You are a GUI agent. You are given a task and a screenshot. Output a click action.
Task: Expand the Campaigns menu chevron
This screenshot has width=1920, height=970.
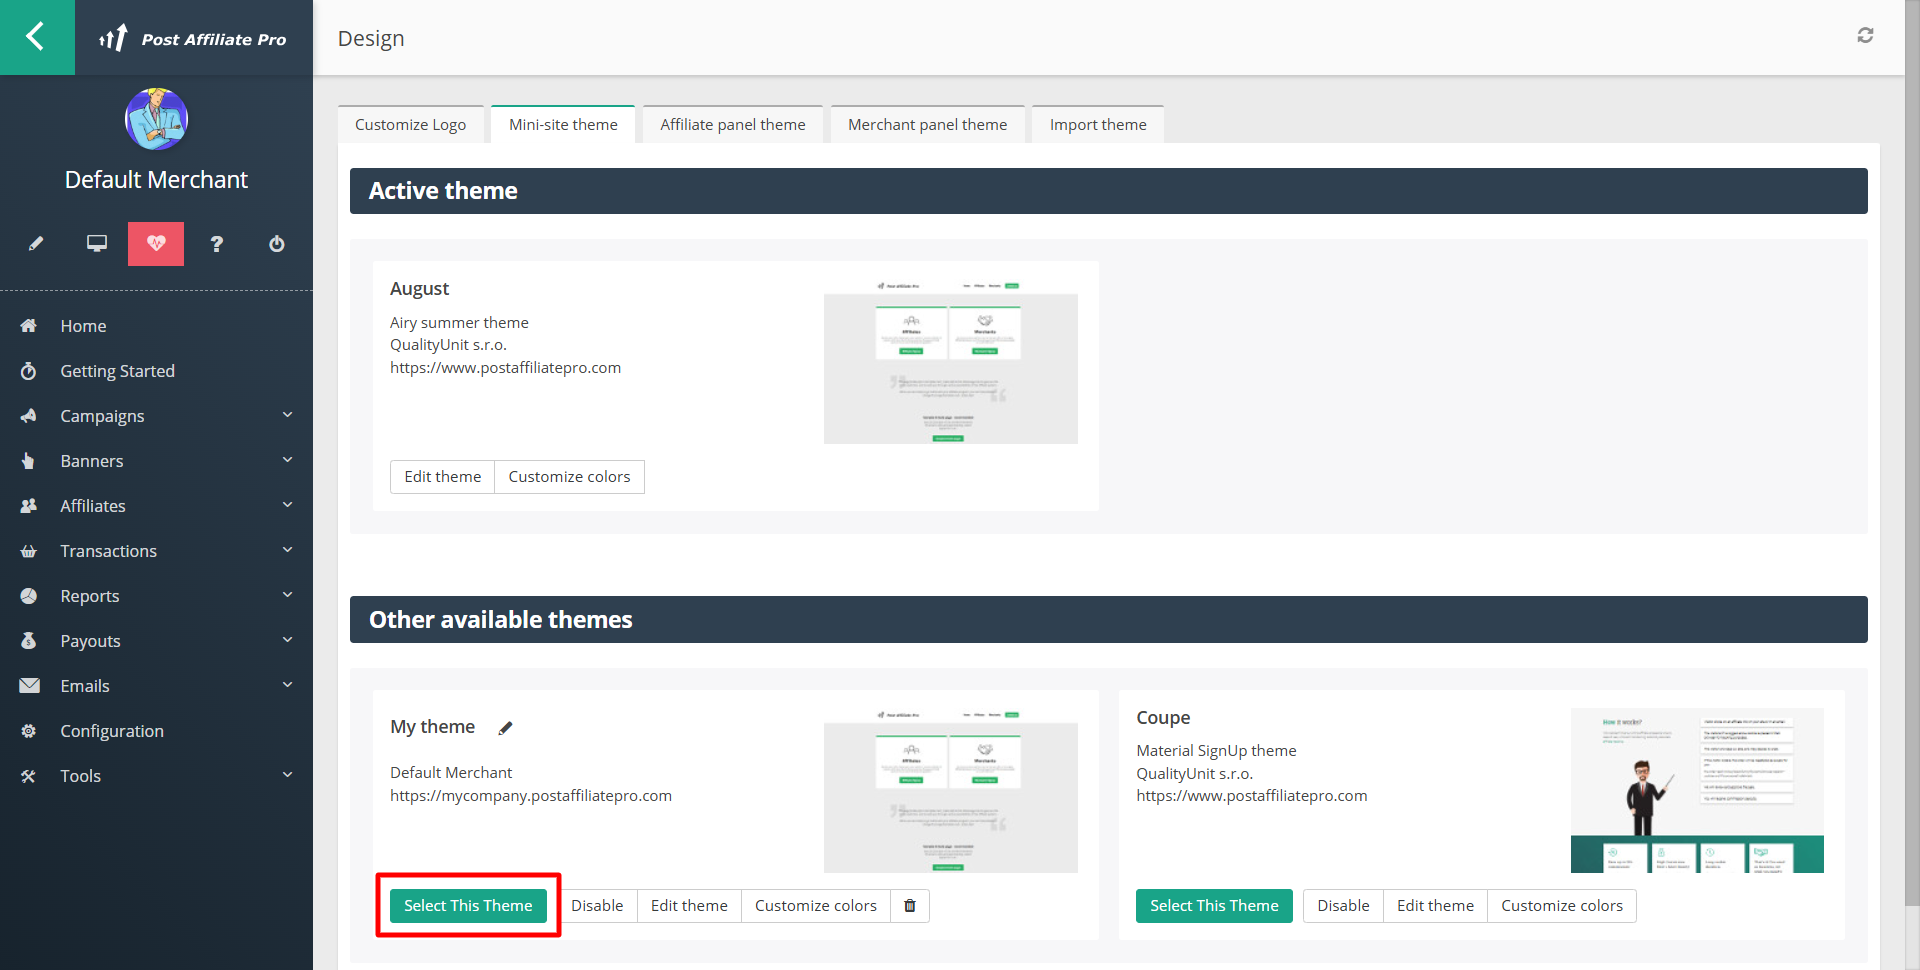pyautogui.click(x=288, y=415)
